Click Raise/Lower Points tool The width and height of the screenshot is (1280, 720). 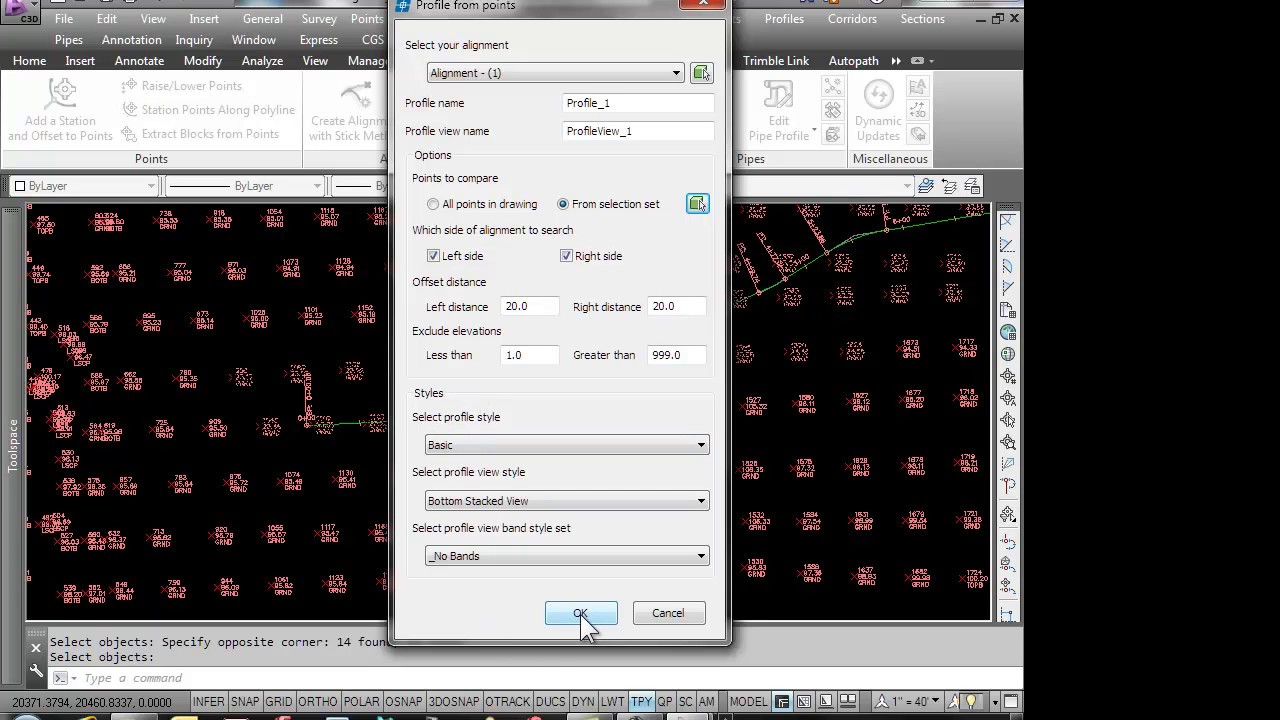pos(181,86)
